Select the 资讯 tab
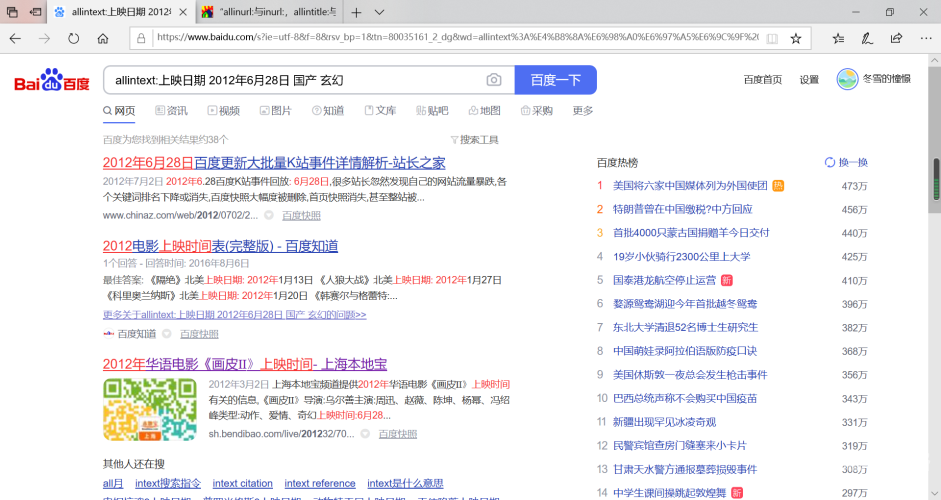The image size is (941, 500). [x=171, y=110]
